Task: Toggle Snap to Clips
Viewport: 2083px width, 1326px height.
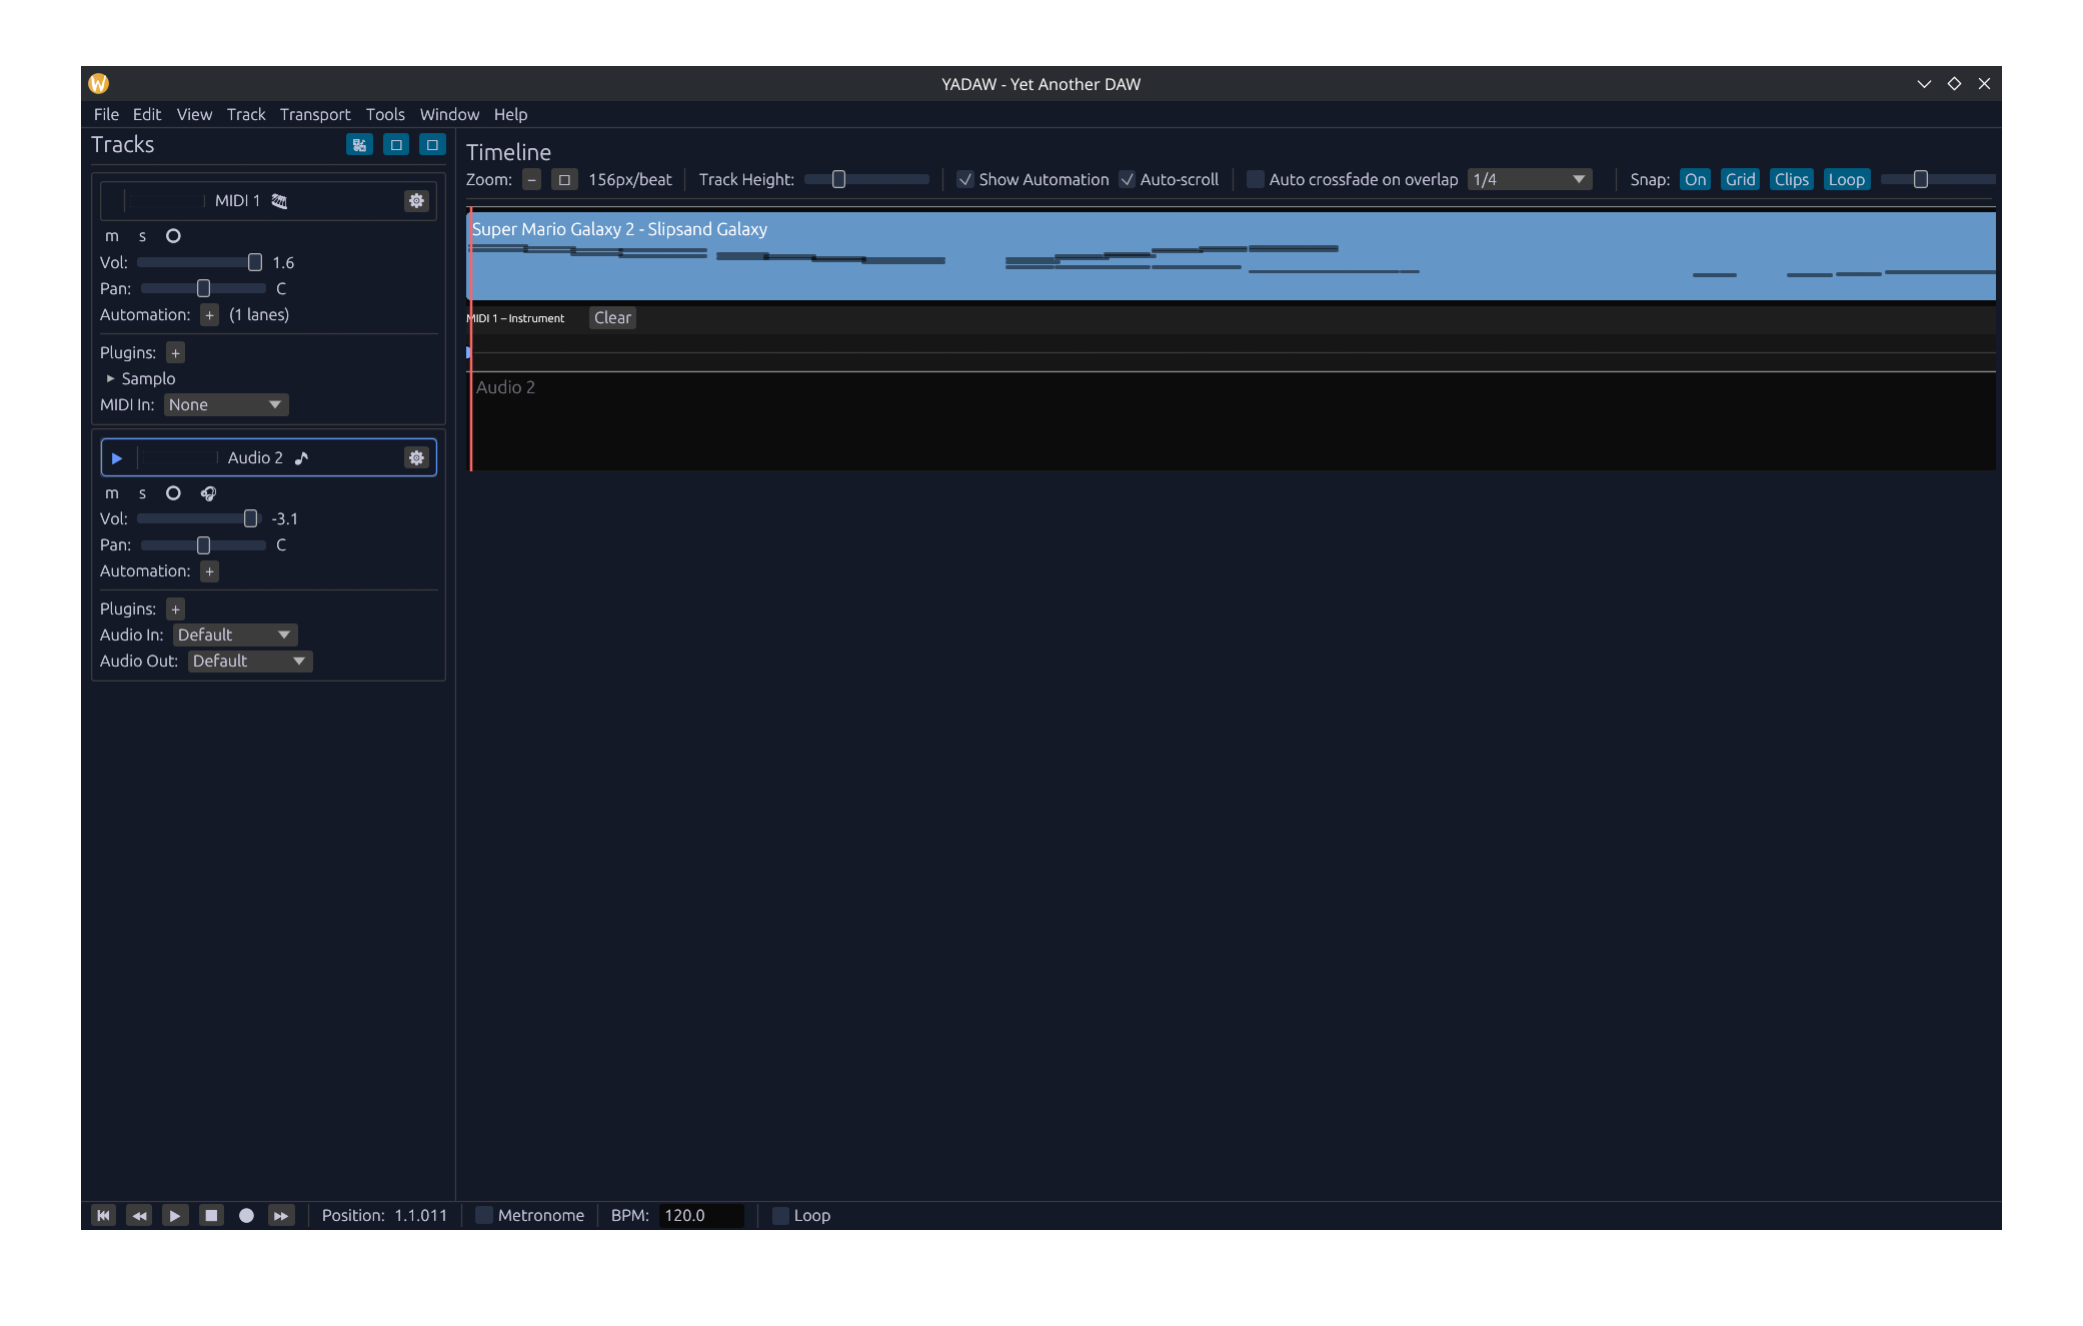Action: (1791, 180)
